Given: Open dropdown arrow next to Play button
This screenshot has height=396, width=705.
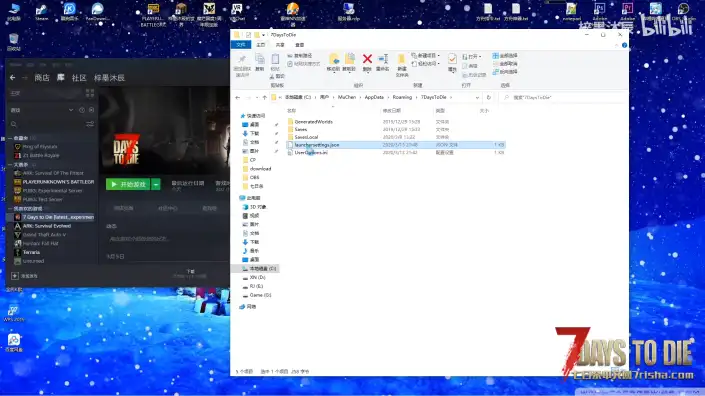Looking at the screenshot, I should click(156, 184).
